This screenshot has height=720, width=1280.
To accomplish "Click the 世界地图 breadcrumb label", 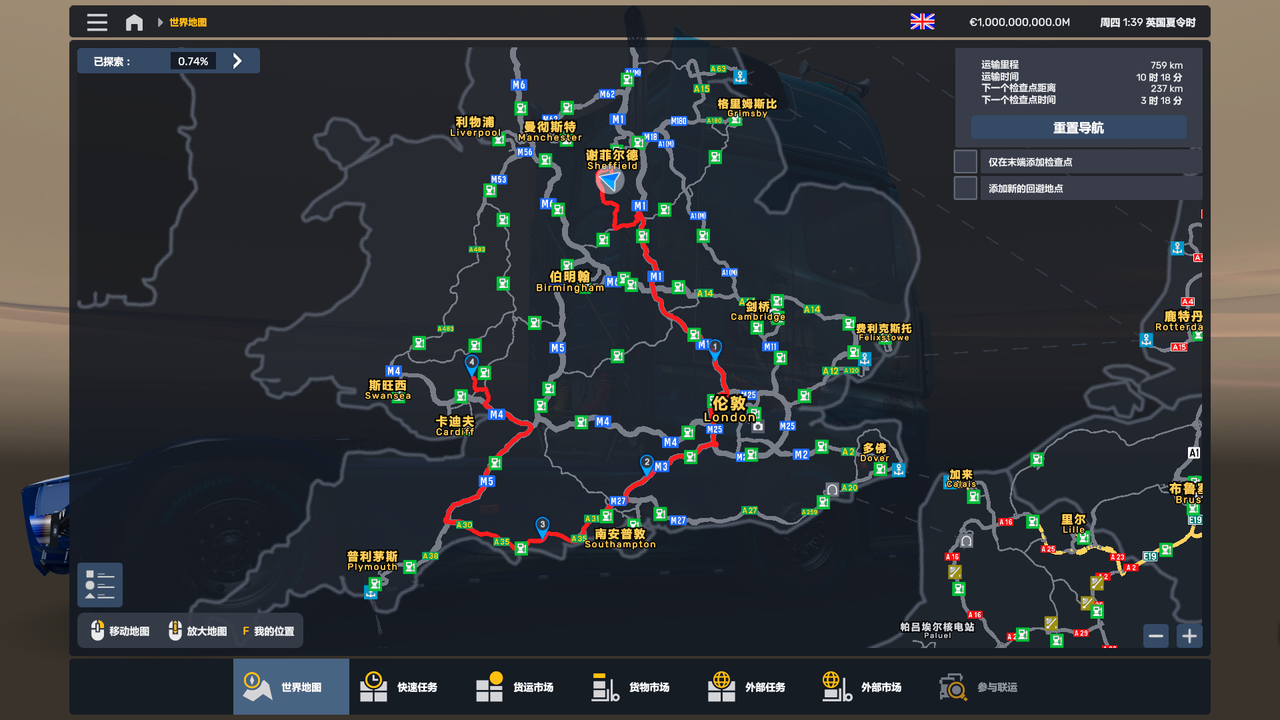I will [x=188, y=22].
